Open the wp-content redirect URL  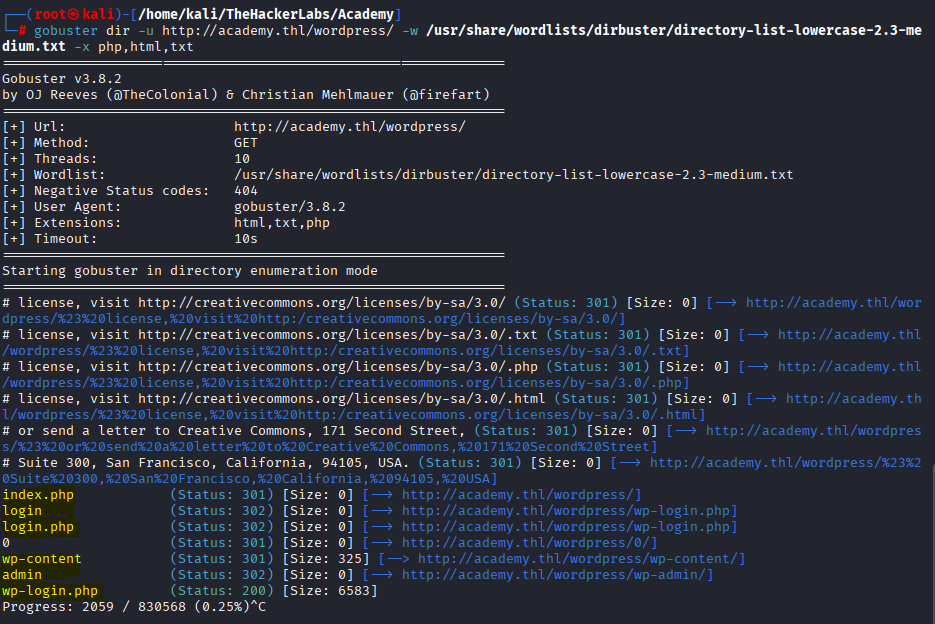click(x=581, y=559)
